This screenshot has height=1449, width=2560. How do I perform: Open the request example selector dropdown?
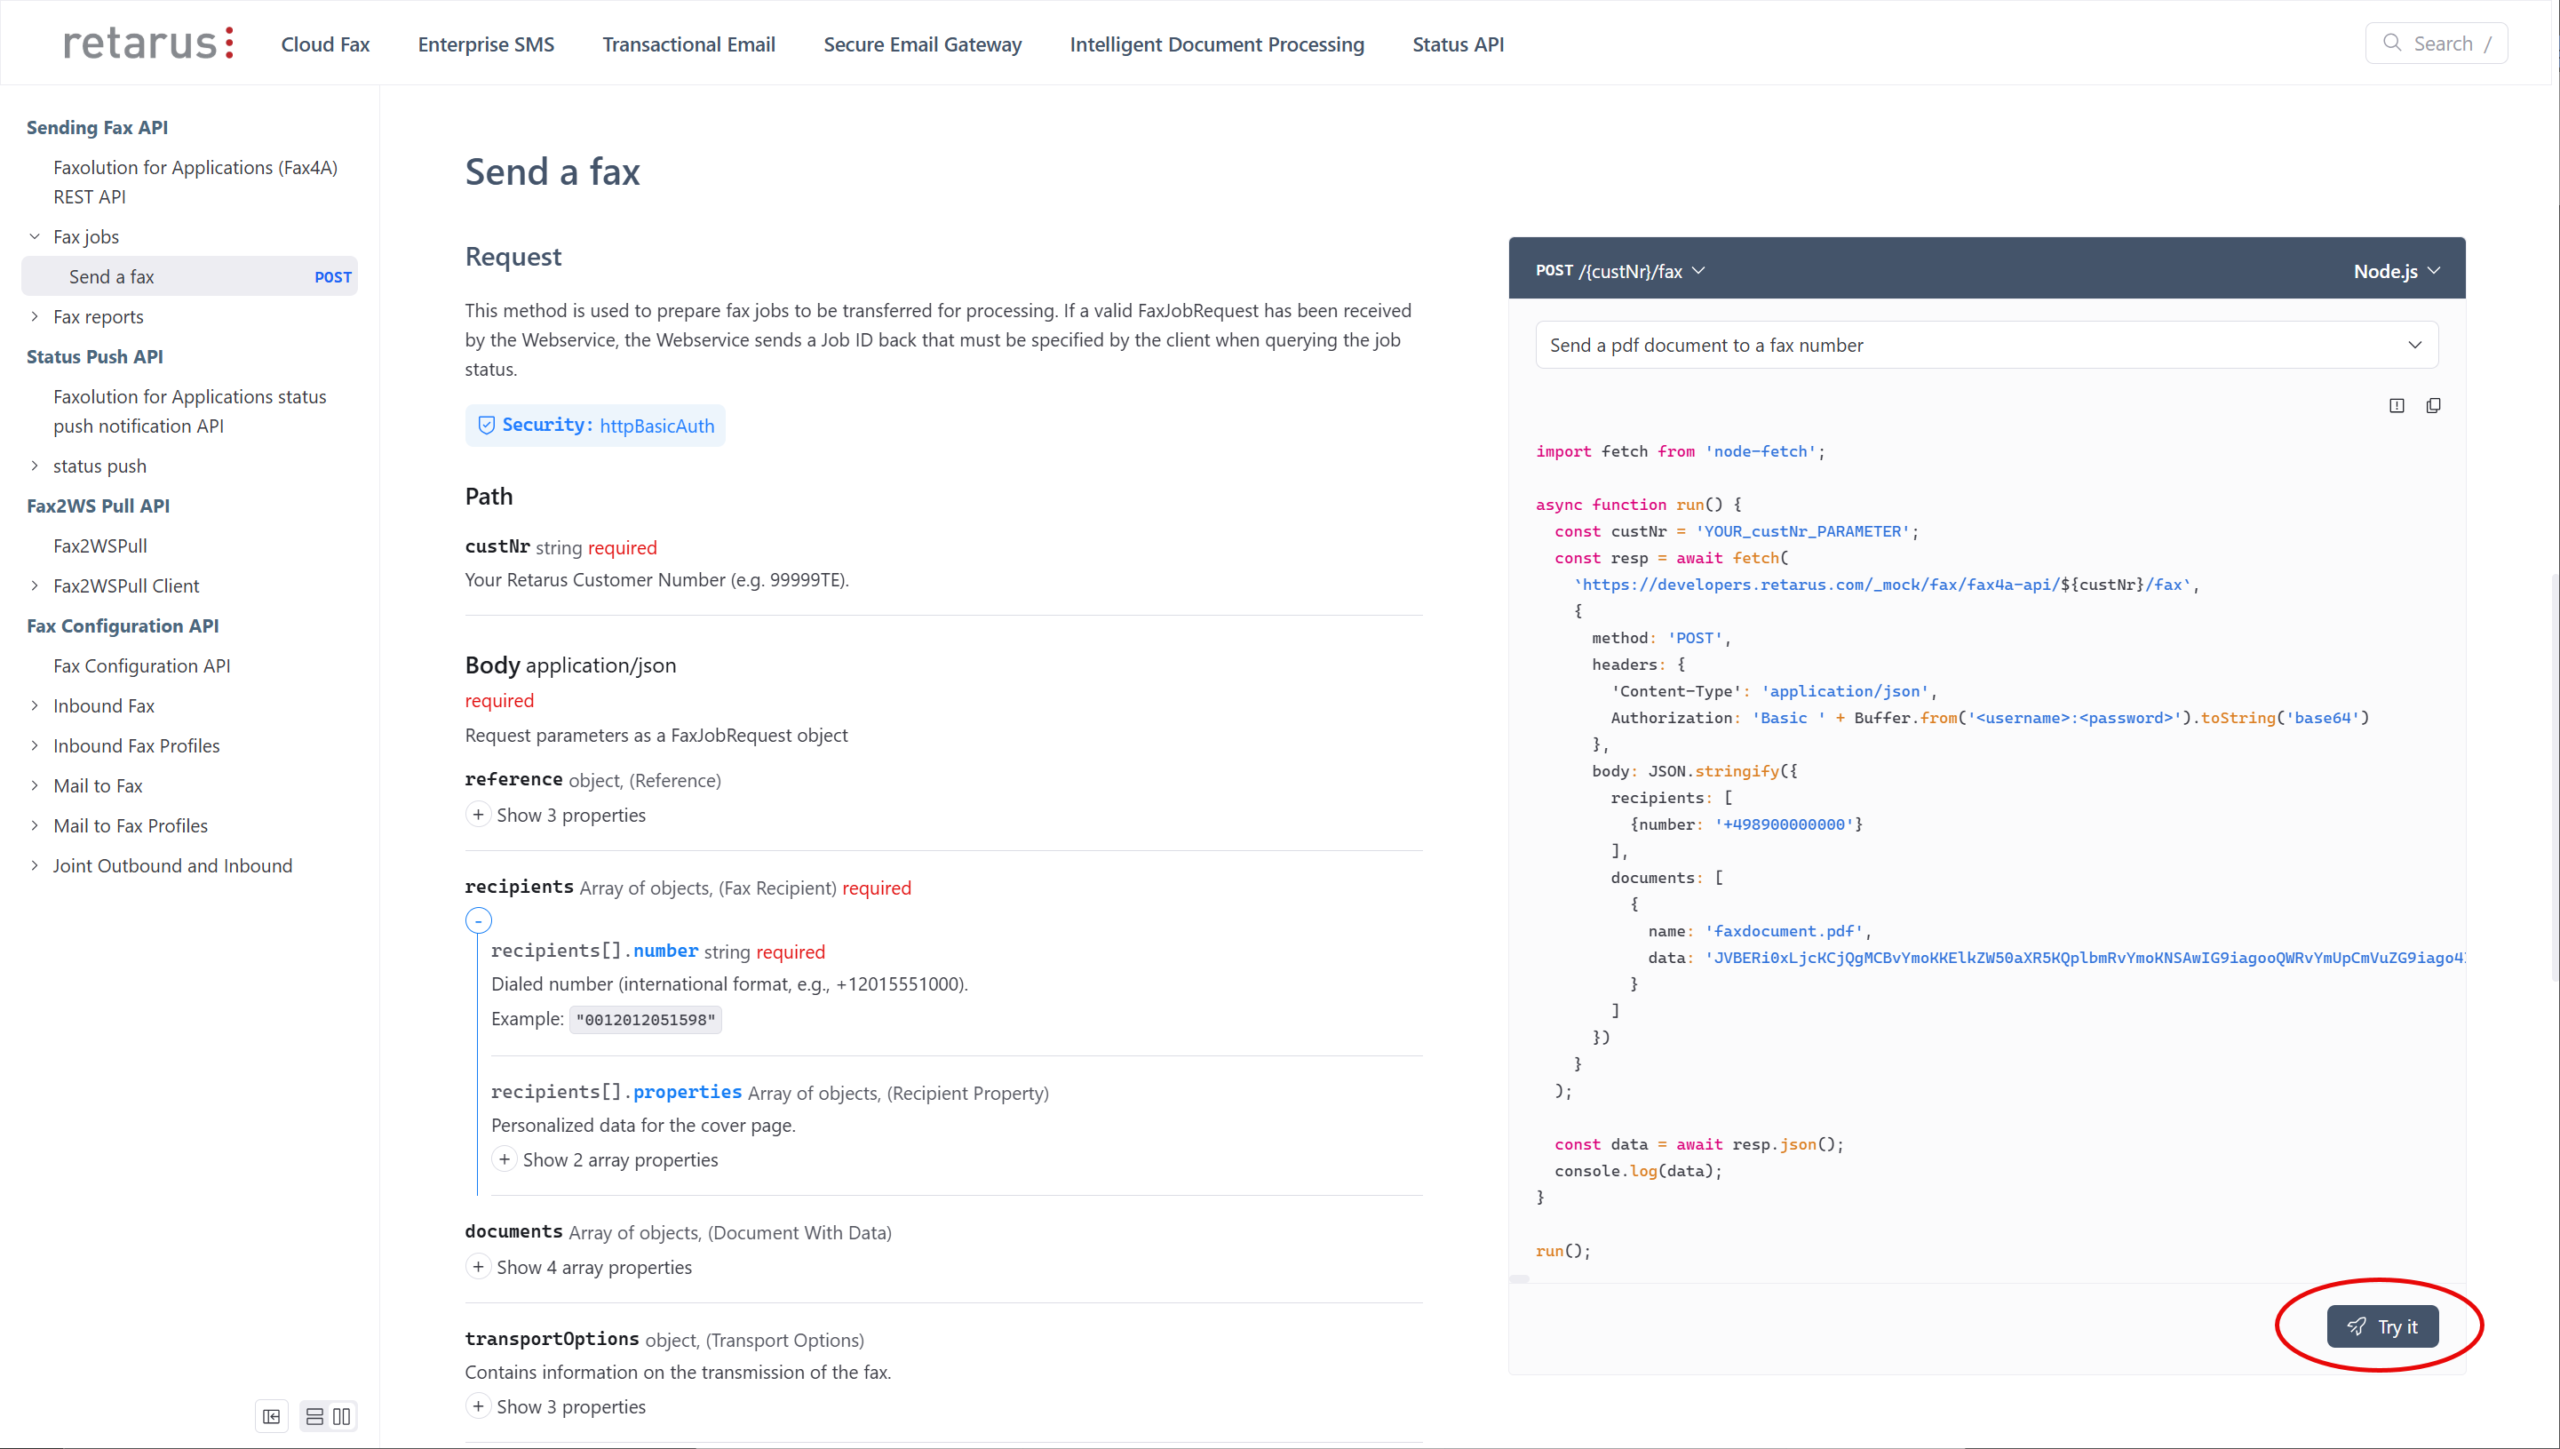point(1986,345)
